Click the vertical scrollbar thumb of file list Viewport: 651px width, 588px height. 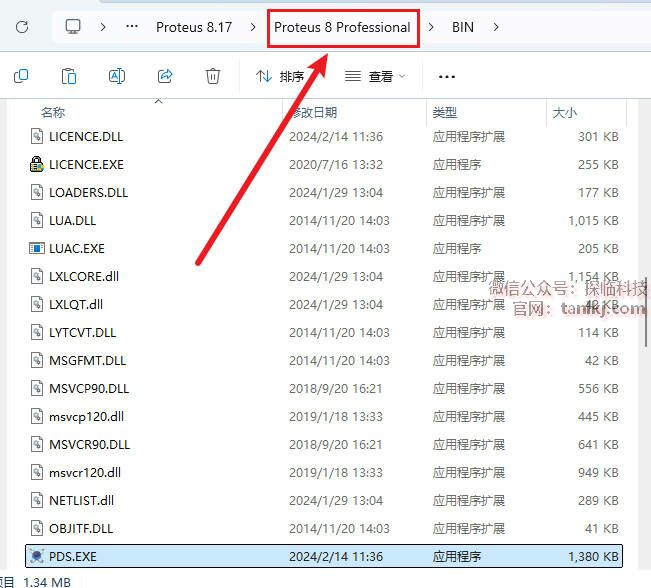point(646,312)
